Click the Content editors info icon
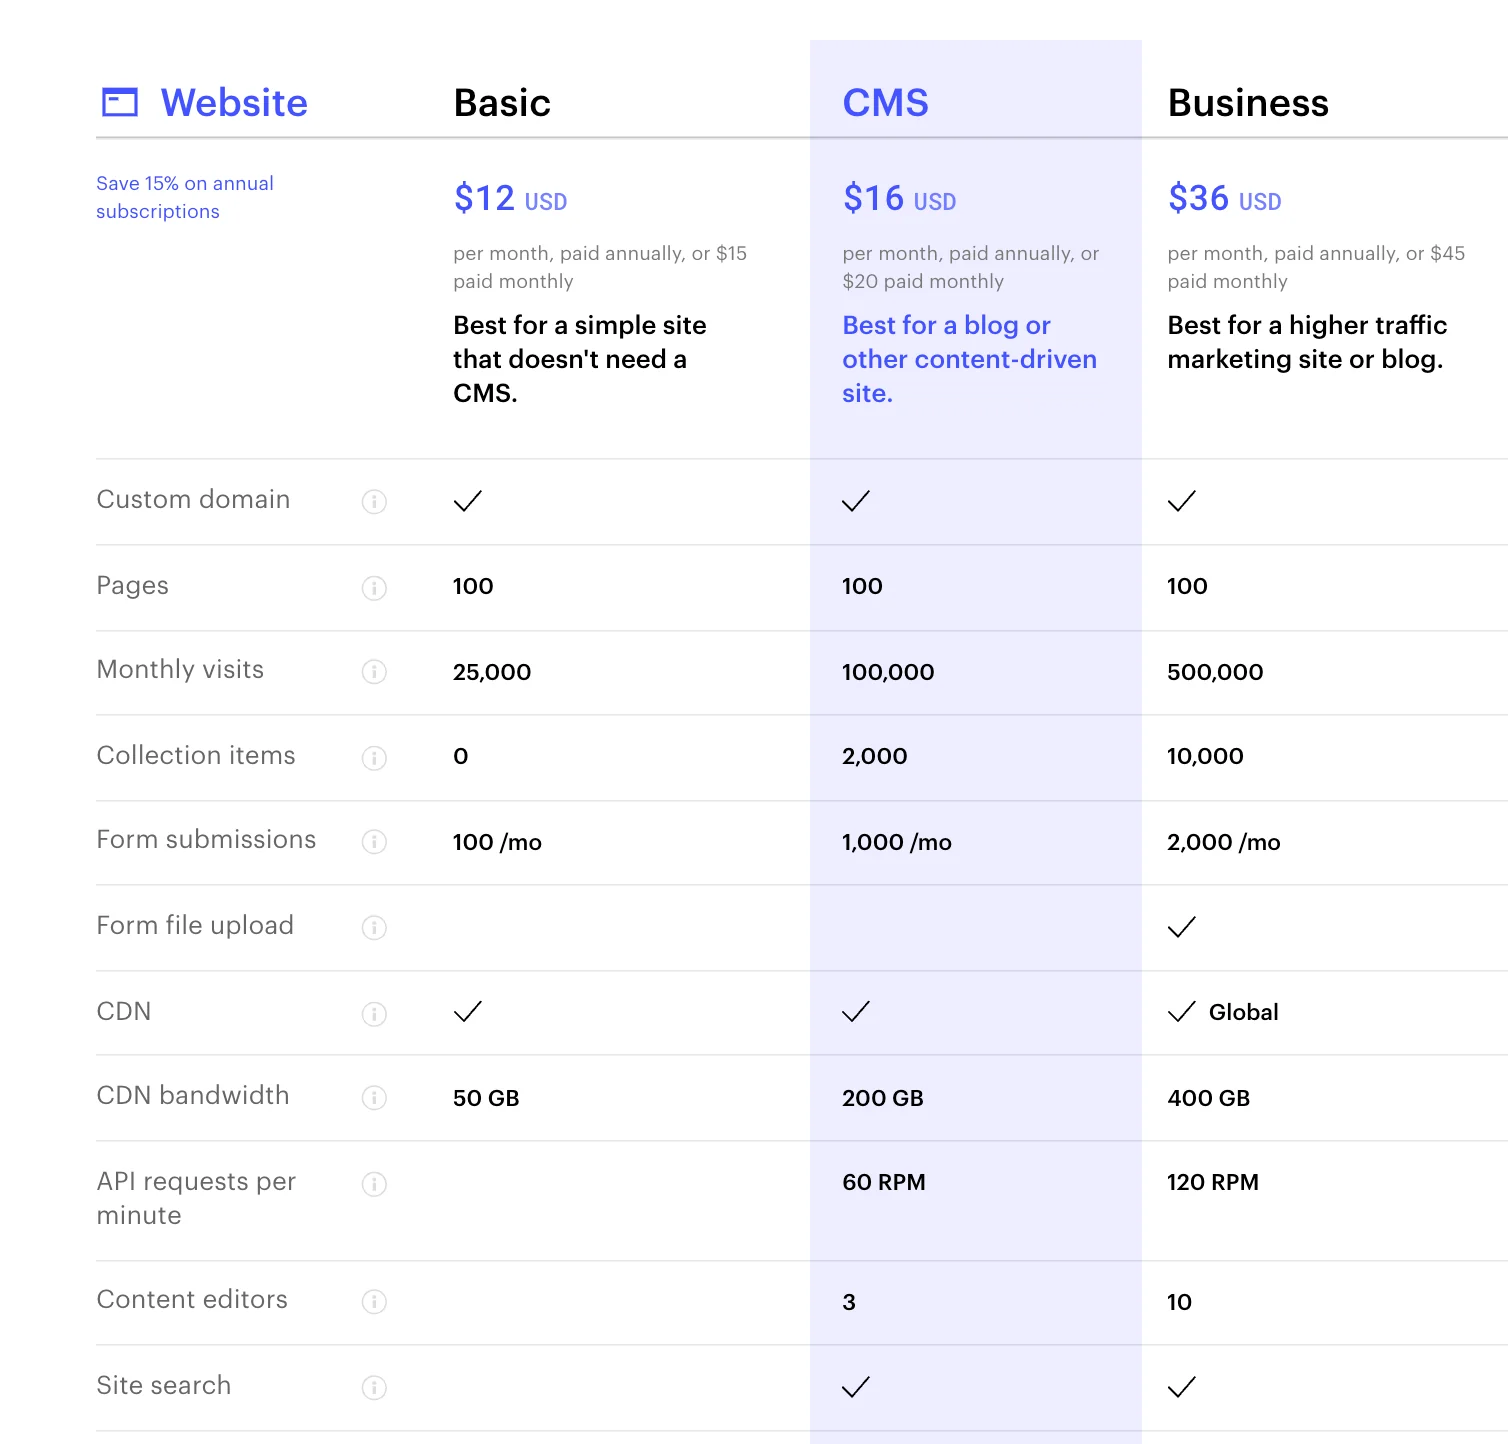 (x=374, y=1301)
